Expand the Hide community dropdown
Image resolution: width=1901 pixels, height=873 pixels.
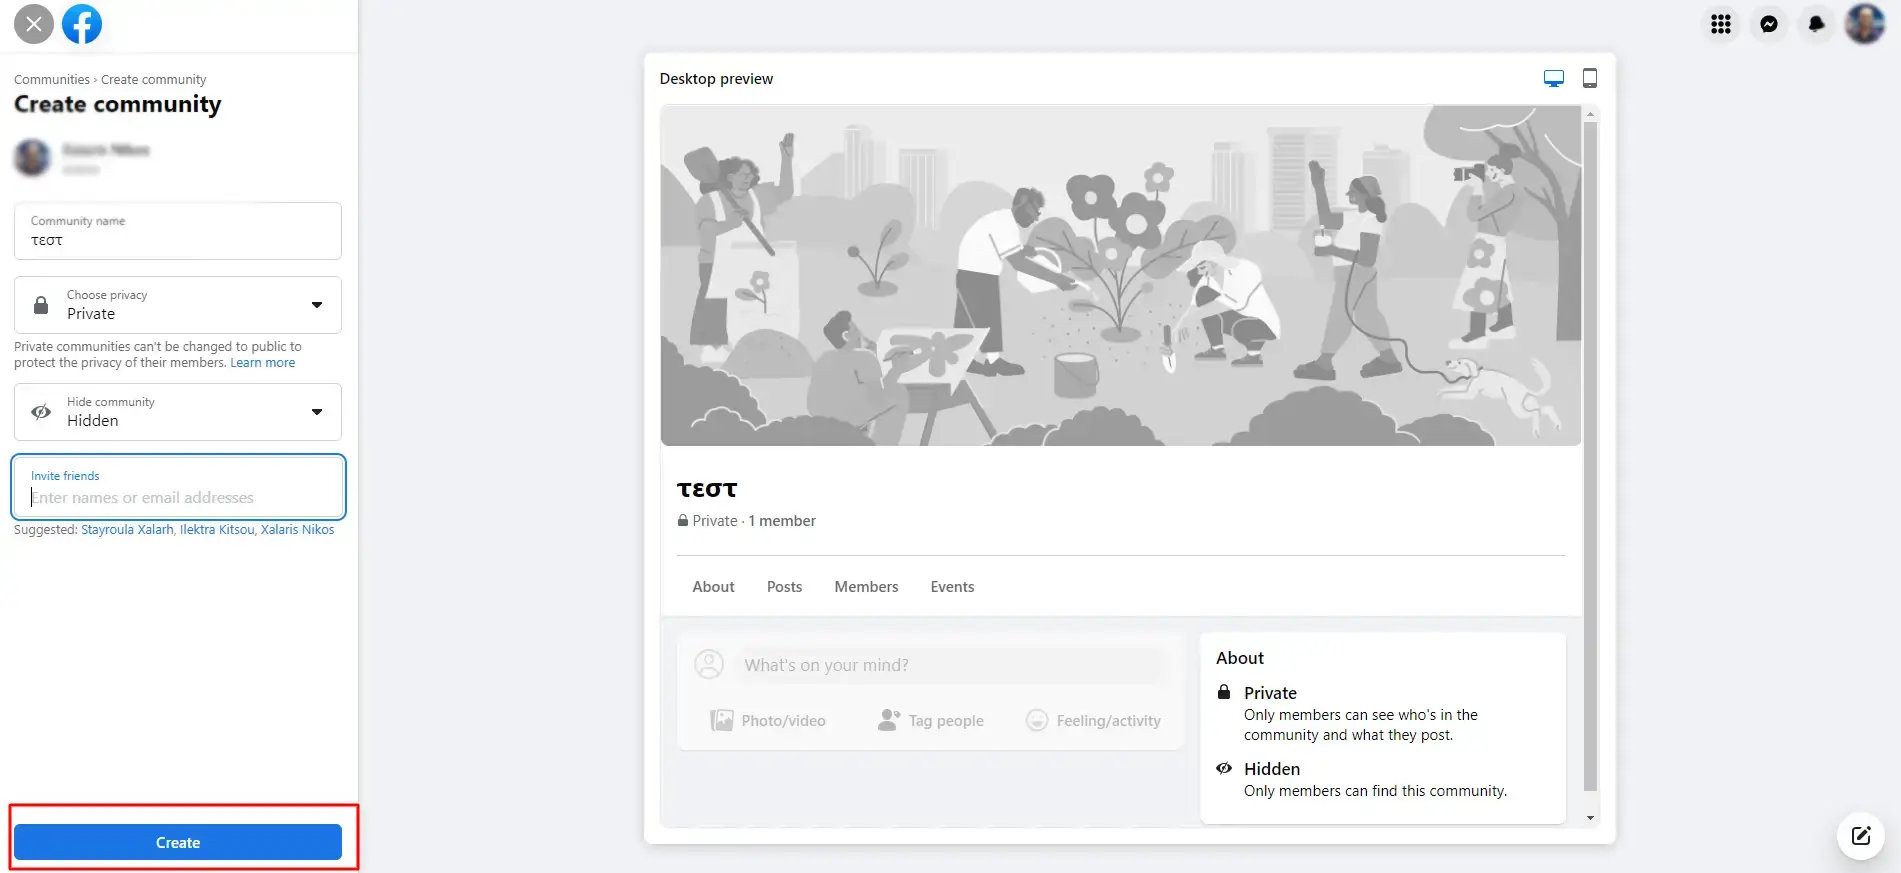click(178, 412)
